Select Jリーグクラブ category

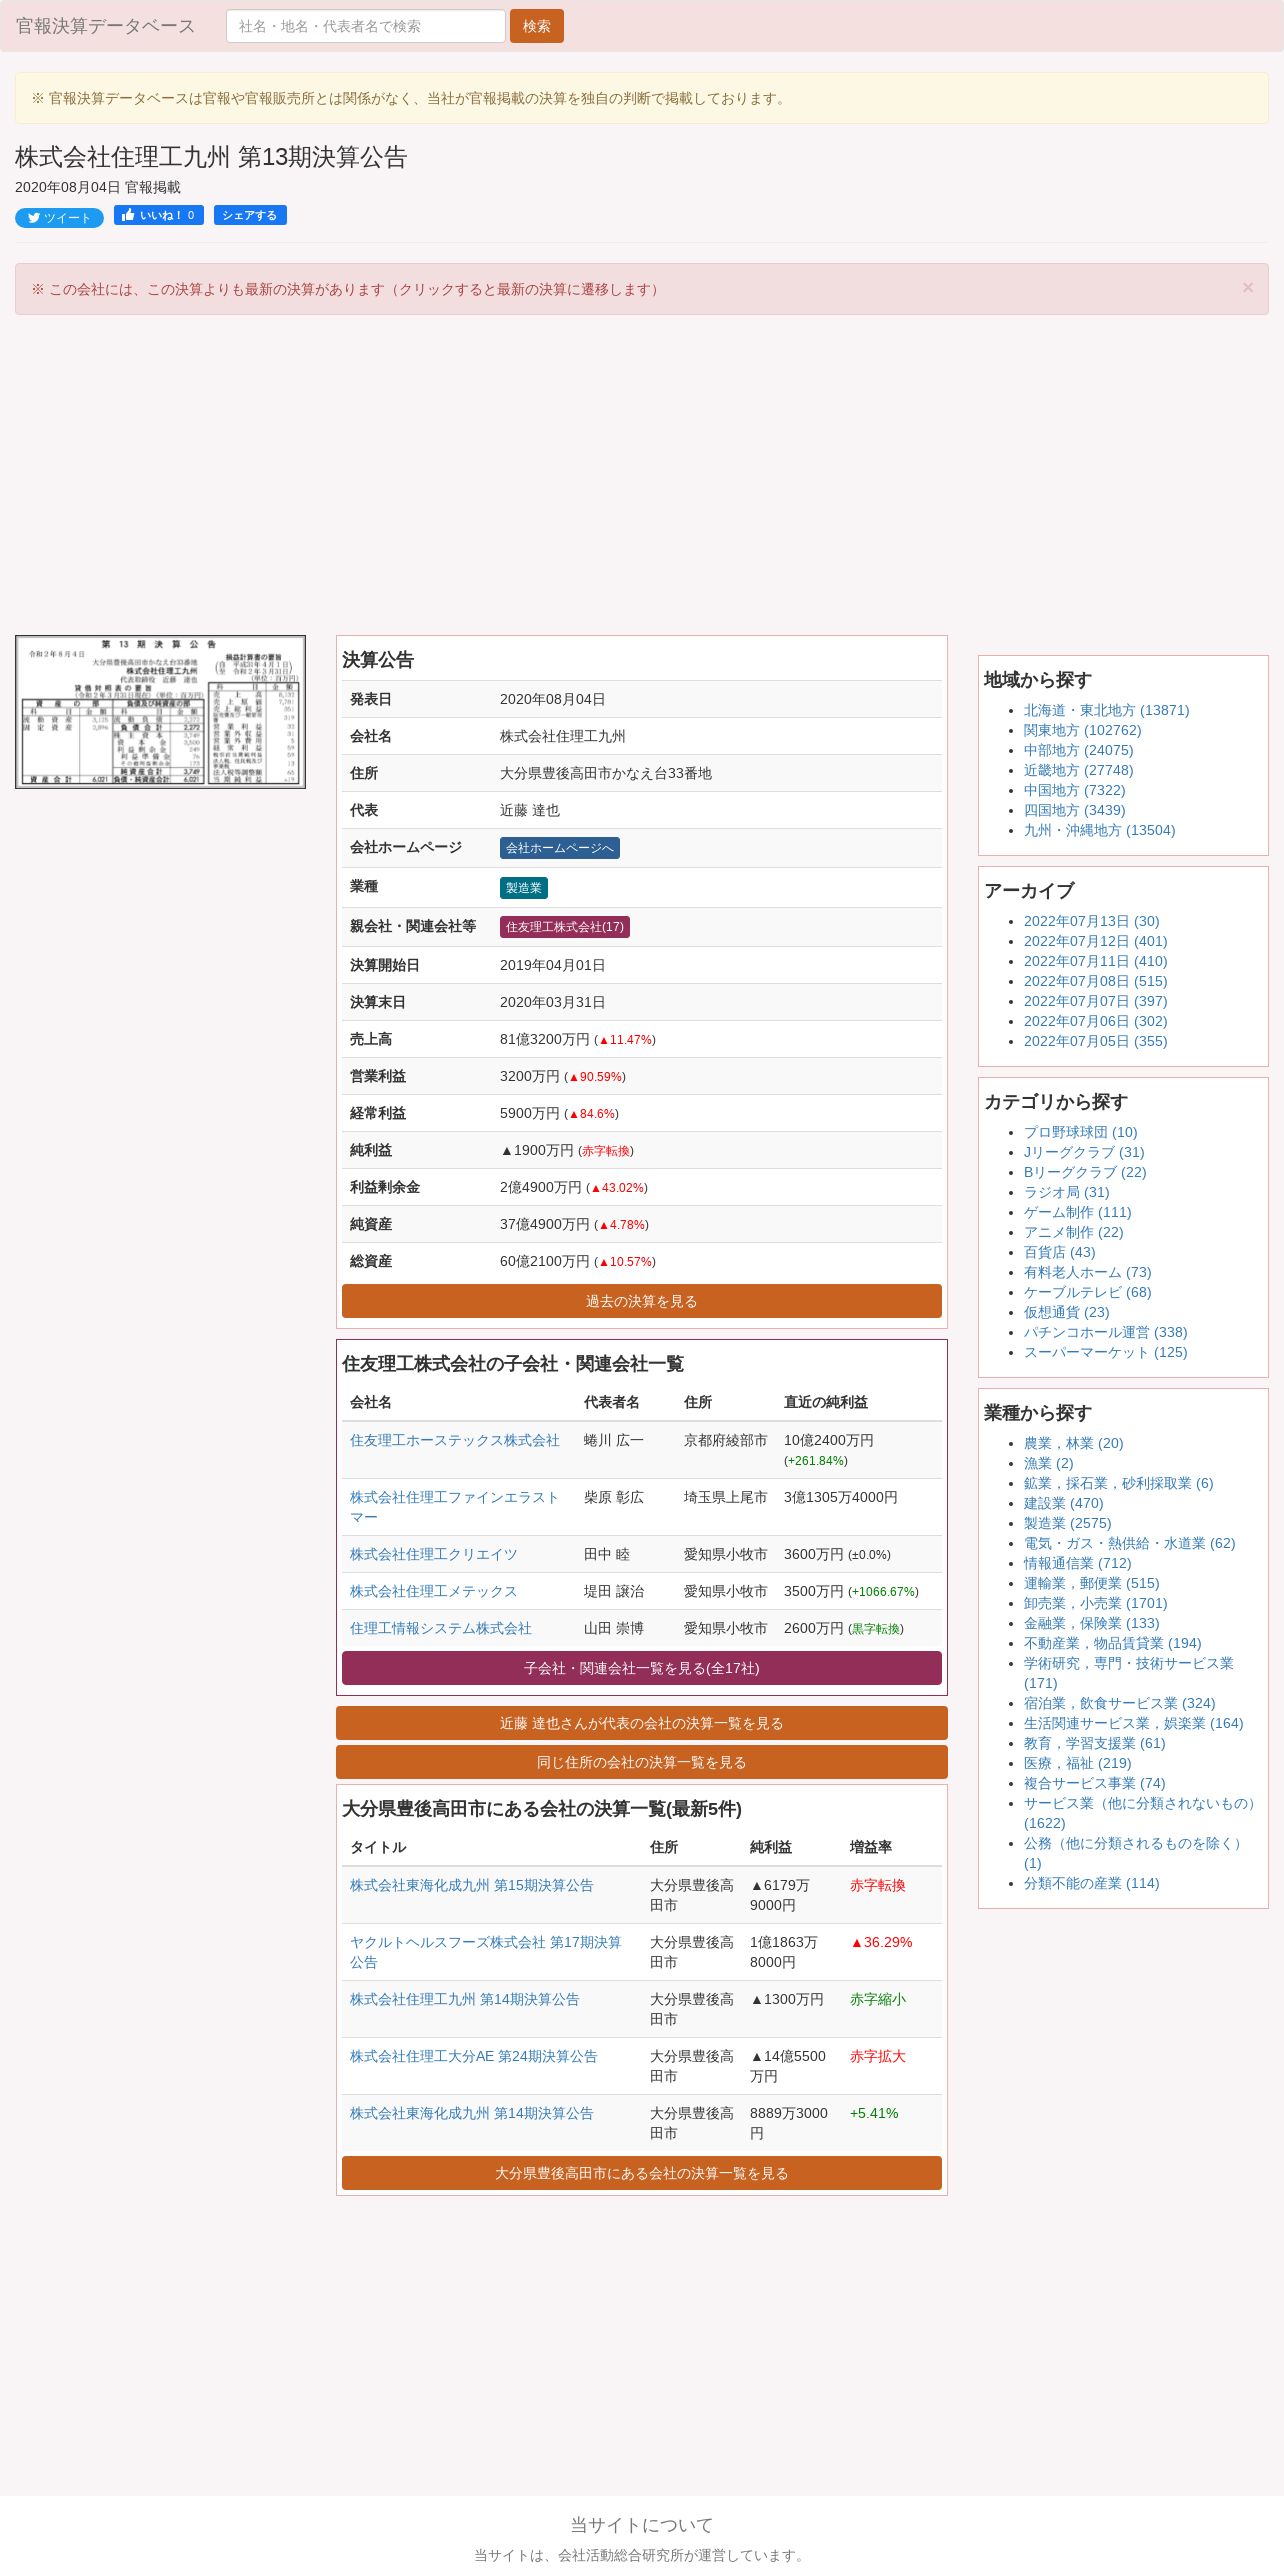[x=1084, y=1152]
